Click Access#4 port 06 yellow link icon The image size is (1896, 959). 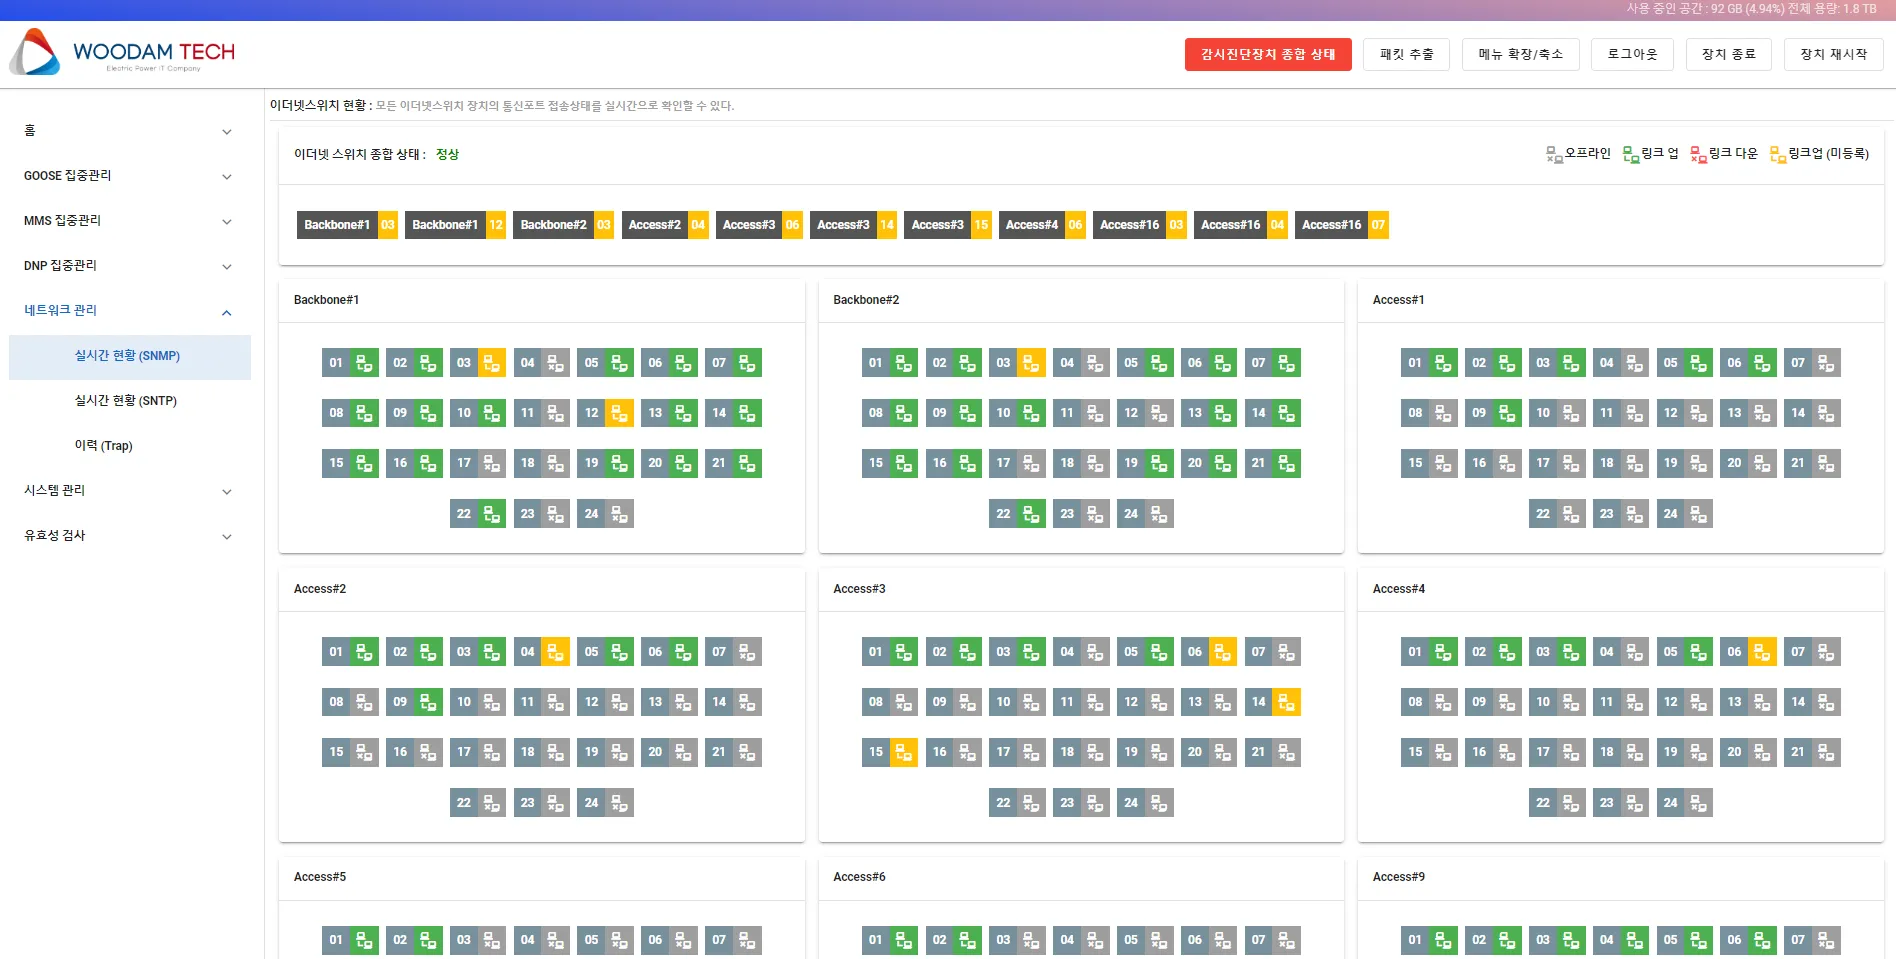click(x=1762, y=652)
